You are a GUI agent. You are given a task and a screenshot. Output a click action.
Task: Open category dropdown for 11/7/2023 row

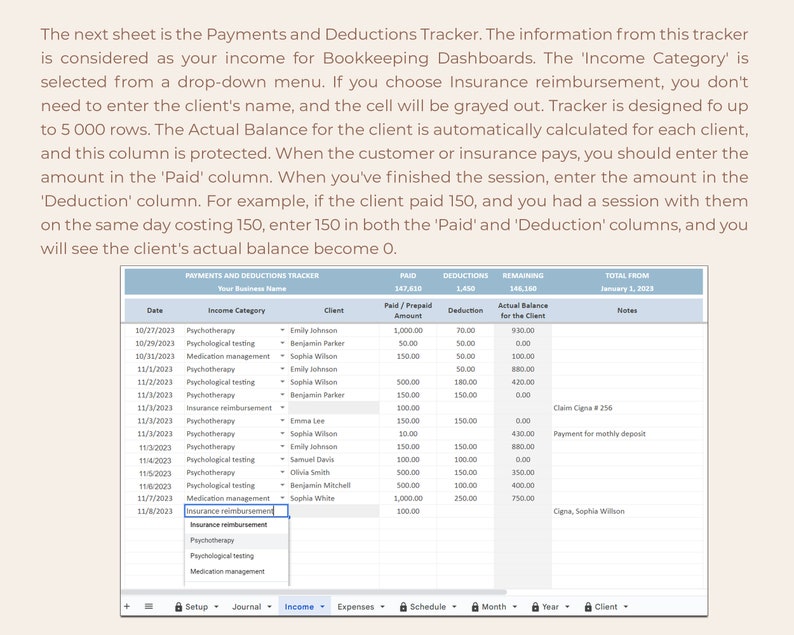click(282, 498)
